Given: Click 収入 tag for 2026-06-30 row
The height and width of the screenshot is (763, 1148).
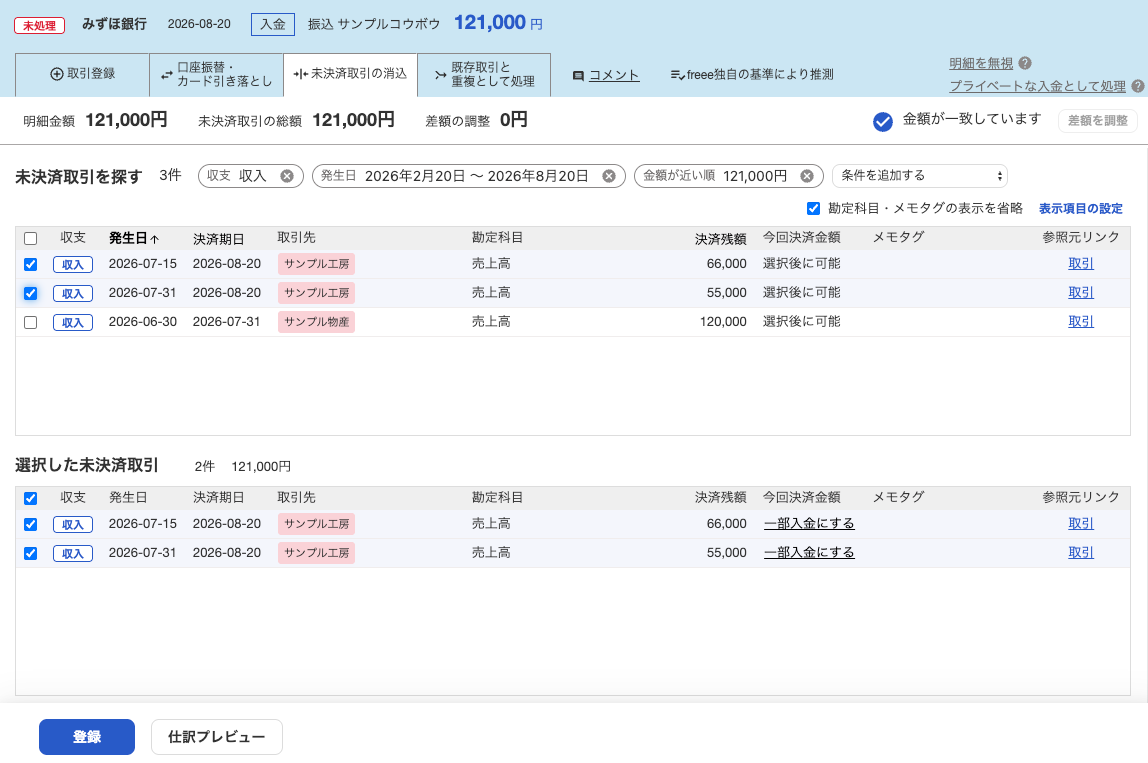Looking at the screenshot, I should (x=72, y=322).
